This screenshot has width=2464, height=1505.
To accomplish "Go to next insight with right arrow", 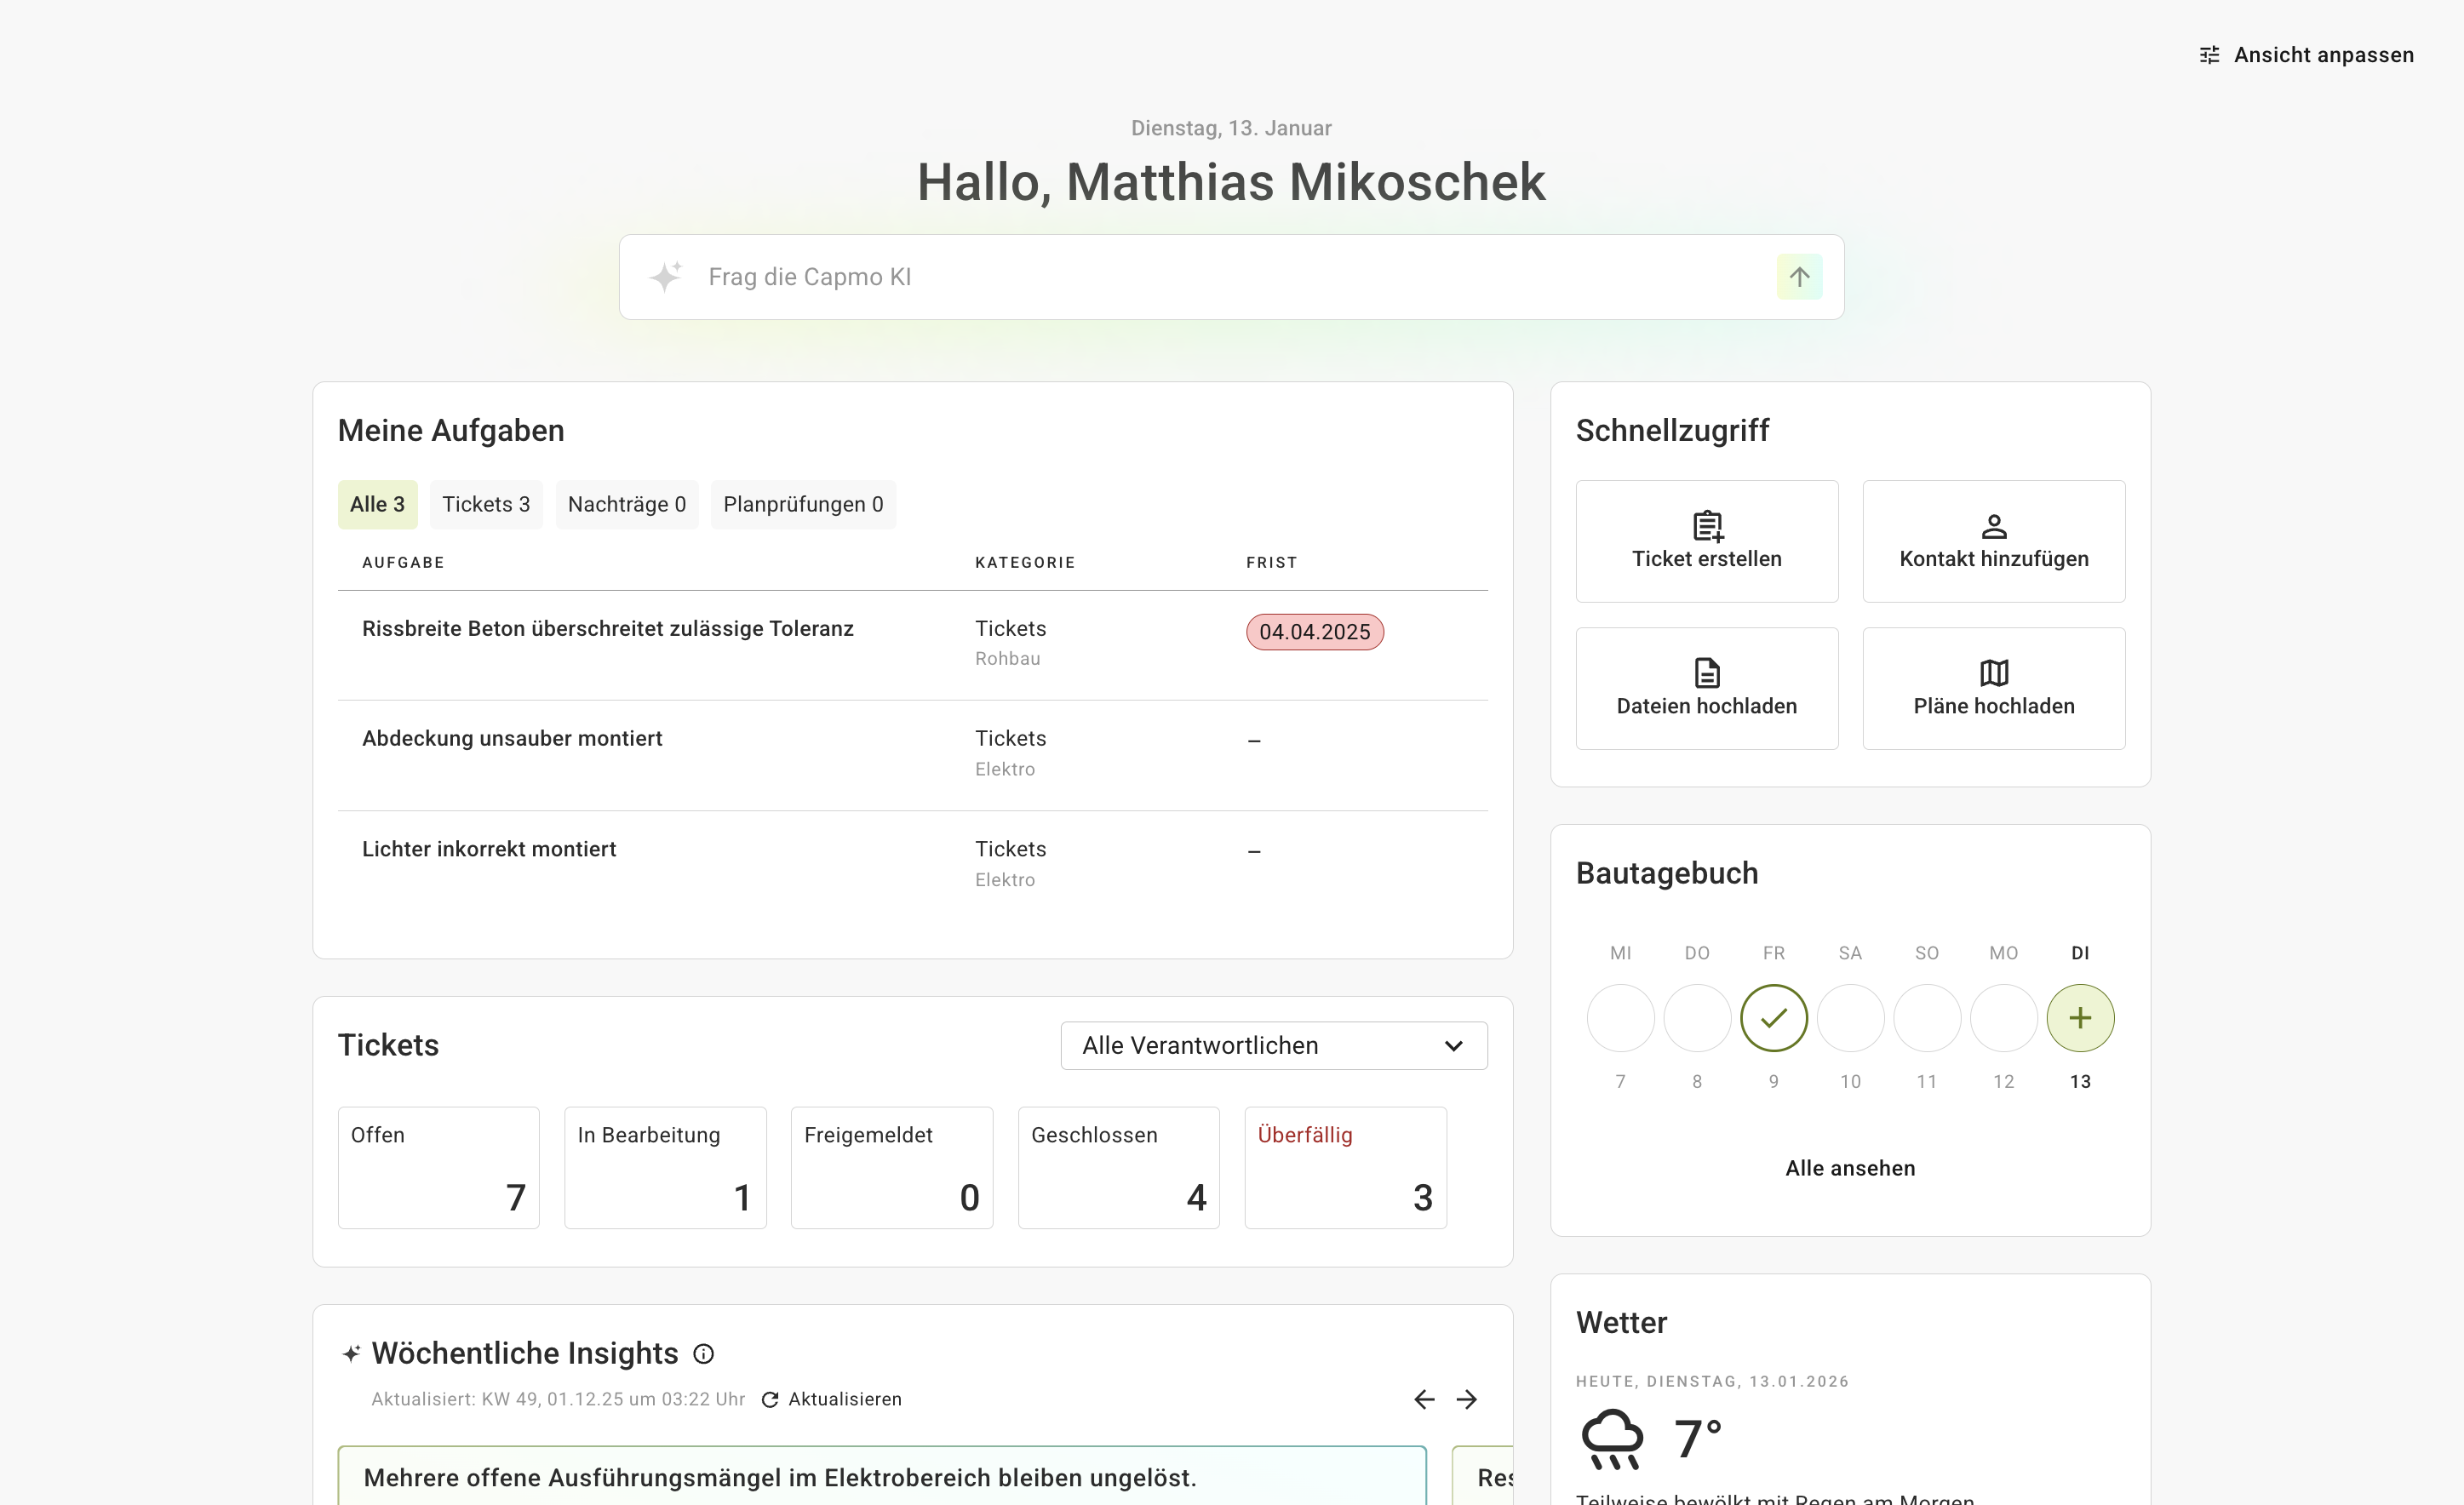I will [1466, 1399].
